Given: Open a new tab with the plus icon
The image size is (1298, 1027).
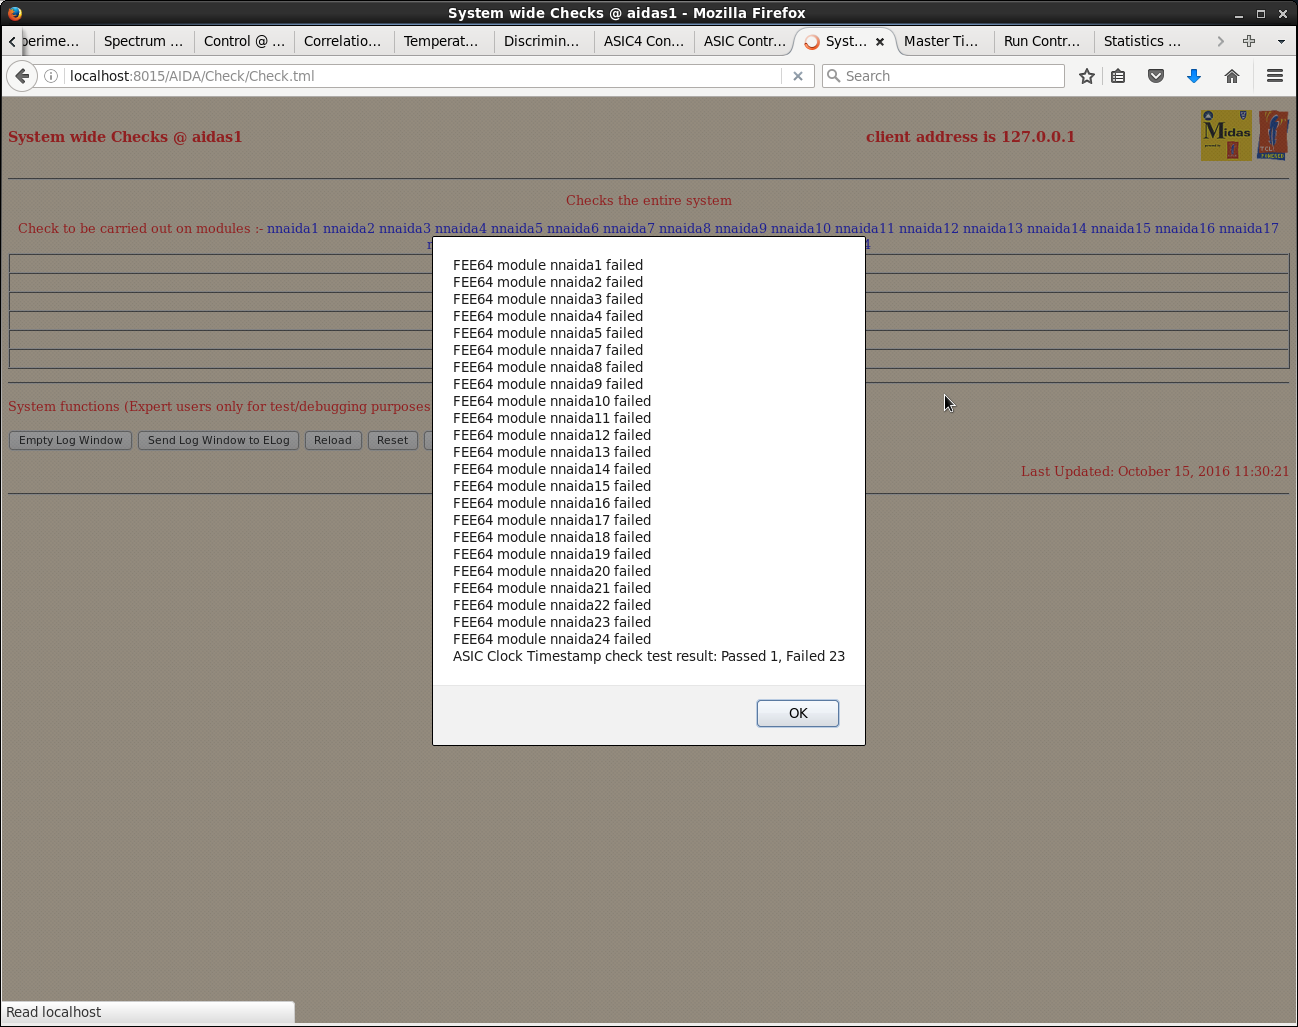Looking at the screenshot, I should point(1249,41).
